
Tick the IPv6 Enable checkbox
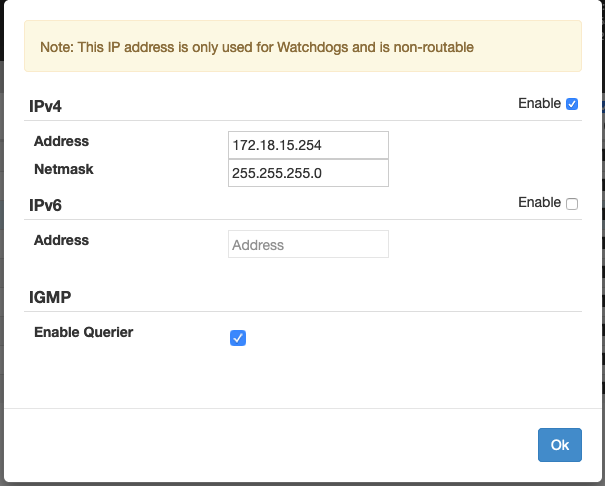point(572,204)
